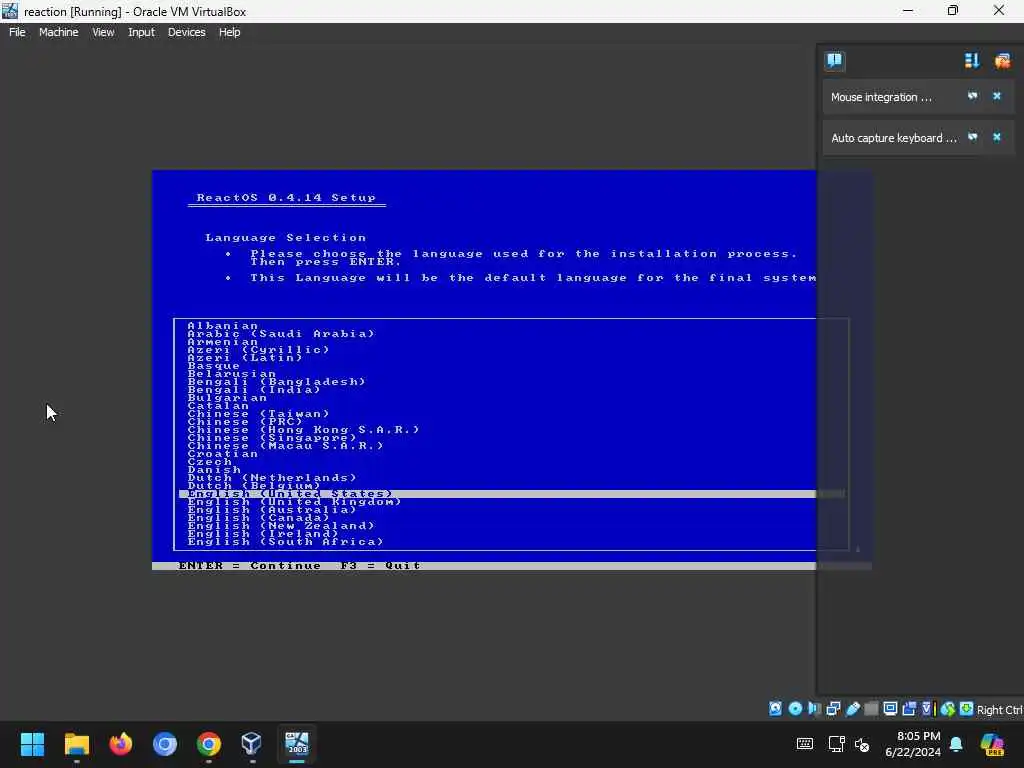The image size is (1024, 768).
Task: Select Catalan in the language list
Action: tap(218, 406)
